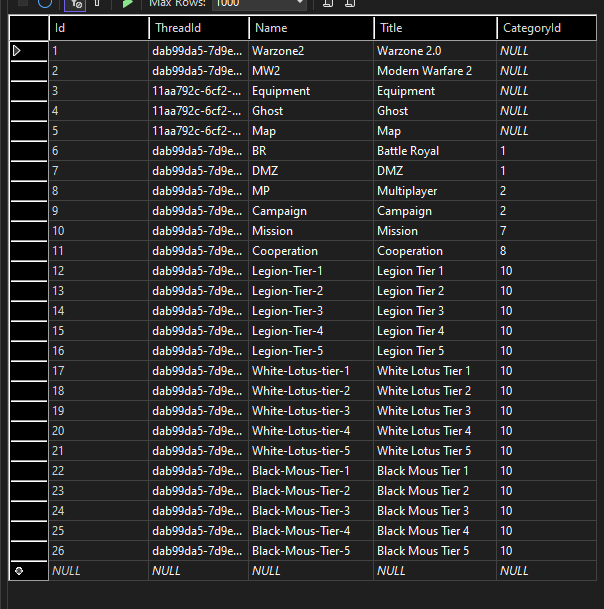Select the Title cell 'Battle Royal'
This screenshot has width=604, height=609.
click(x=435, y=151)
